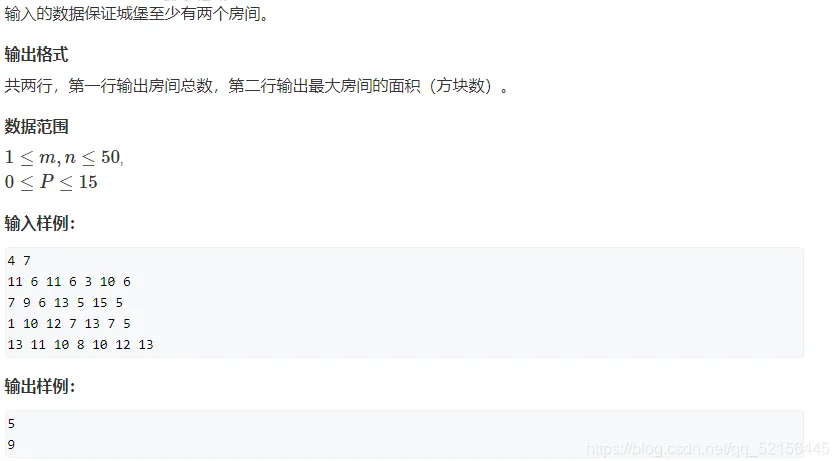Click the formula 0 ≤ P ≤ 15
This screenshot has width=835, height=461.
click(51, 182)
